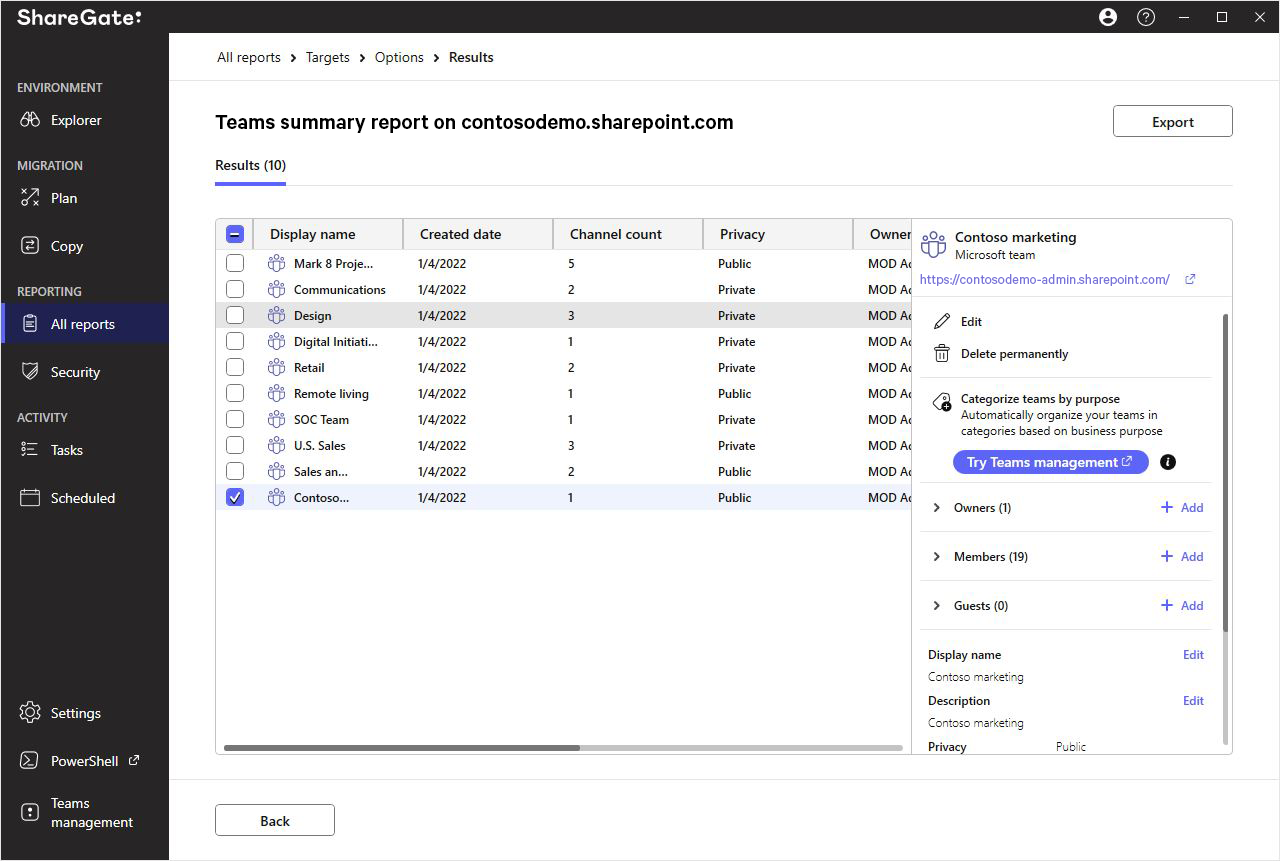Image resolution: width=1280 pixels, height=861 pixels.
Task: Click the Plan migration icon
Action: pos(30,198)
